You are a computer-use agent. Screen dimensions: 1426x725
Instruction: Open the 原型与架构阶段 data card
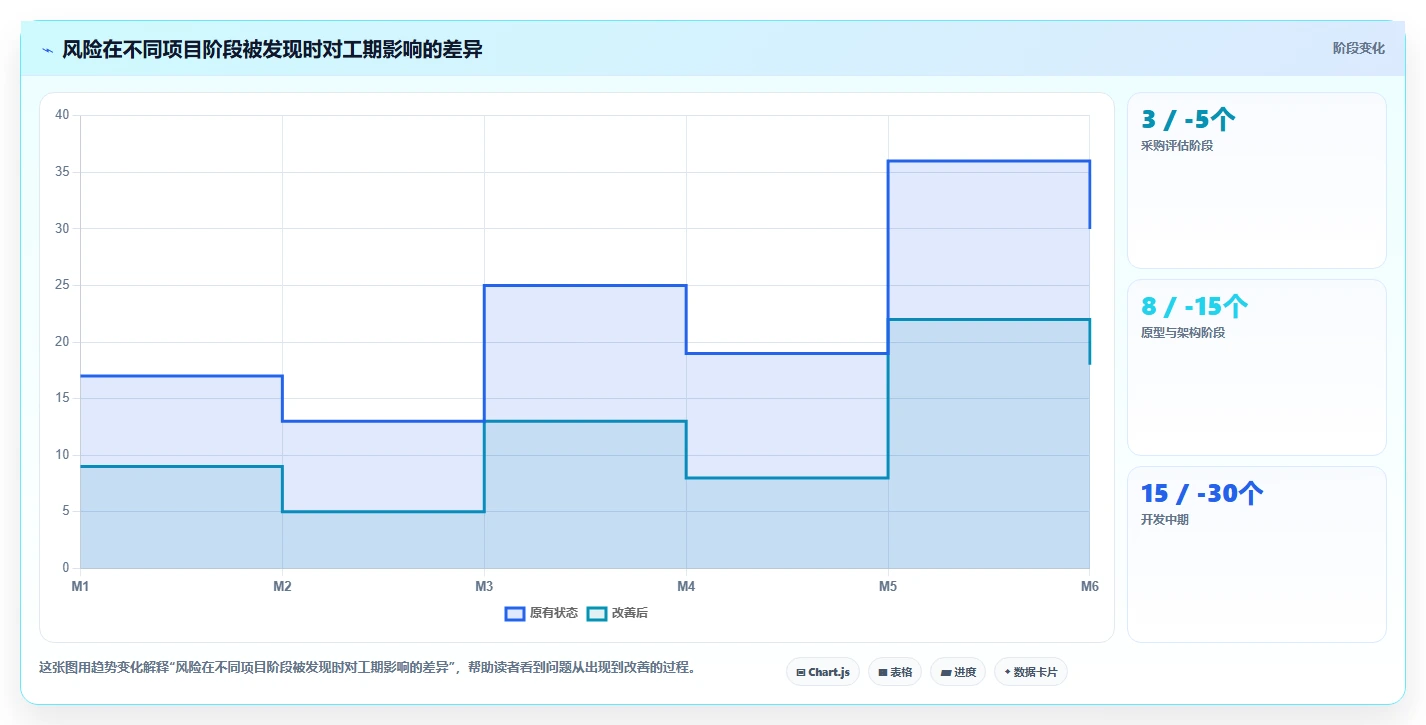coord(1257,367)
